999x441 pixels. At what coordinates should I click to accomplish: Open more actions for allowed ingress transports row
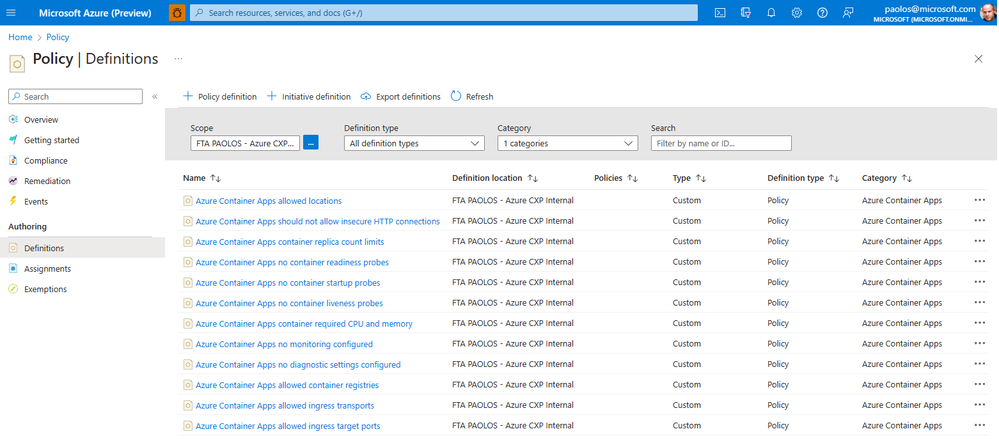[x=979, y=405]
